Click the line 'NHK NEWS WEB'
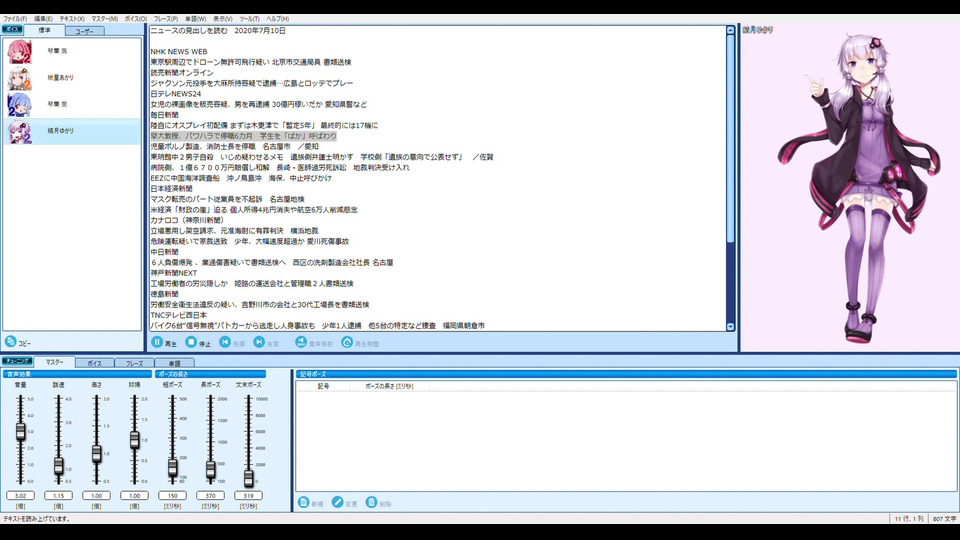The image size is (960, 540). pyautogui.click(x=179, y=51)
